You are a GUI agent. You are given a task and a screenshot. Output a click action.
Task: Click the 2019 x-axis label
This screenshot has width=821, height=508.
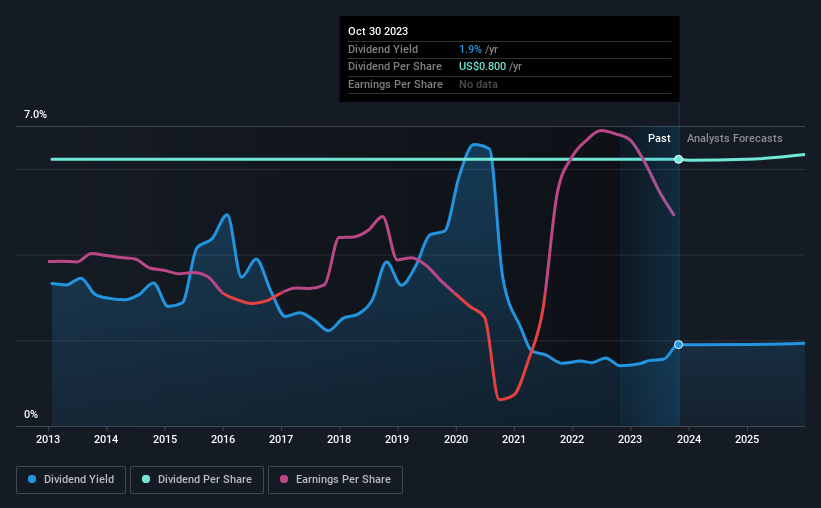[x=397, y=439]
